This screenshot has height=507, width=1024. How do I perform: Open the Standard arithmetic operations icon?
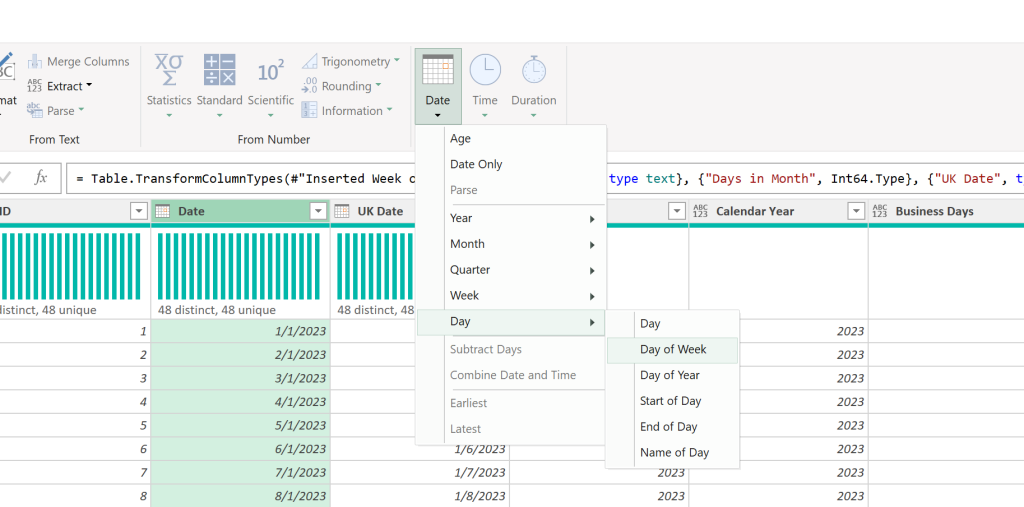(x=219, y=70)
